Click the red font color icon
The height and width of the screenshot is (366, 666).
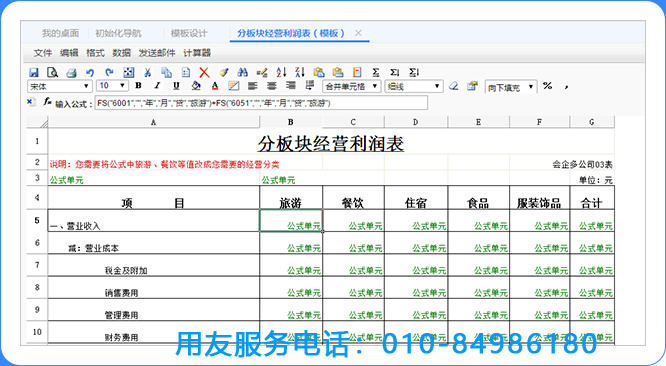click(215, 86)
